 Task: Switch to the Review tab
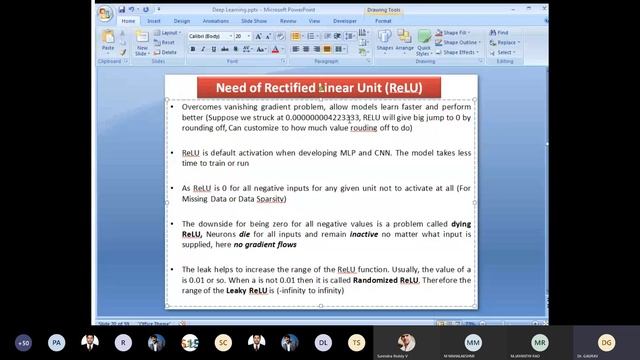pos(288,21)
